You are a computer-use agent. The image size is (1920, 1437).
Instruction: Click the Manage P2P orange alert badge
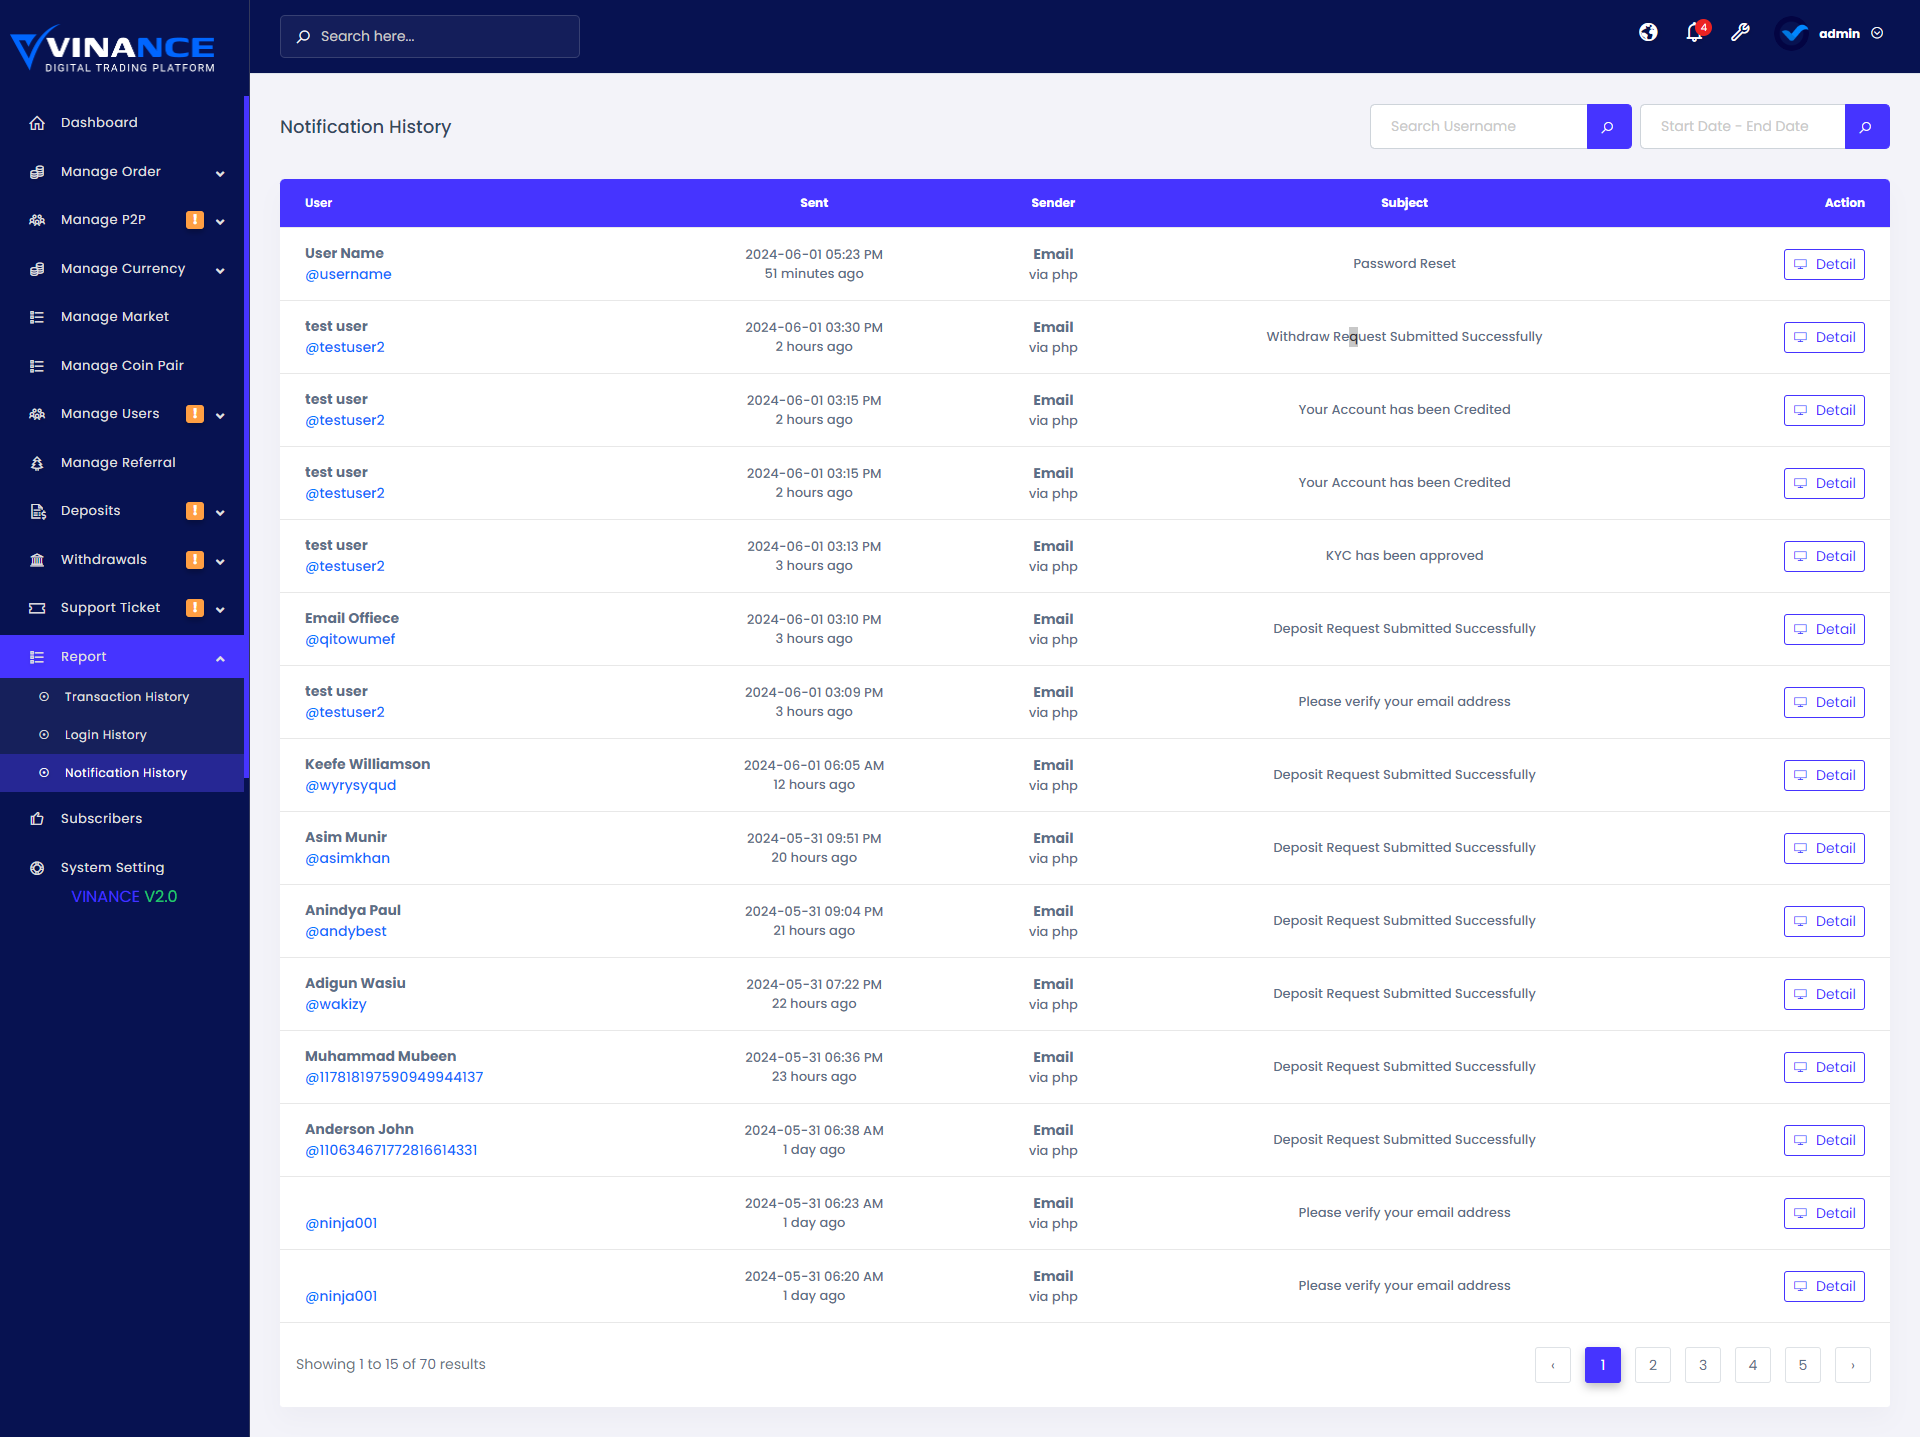pyautogui.click(x=195, y=220)
